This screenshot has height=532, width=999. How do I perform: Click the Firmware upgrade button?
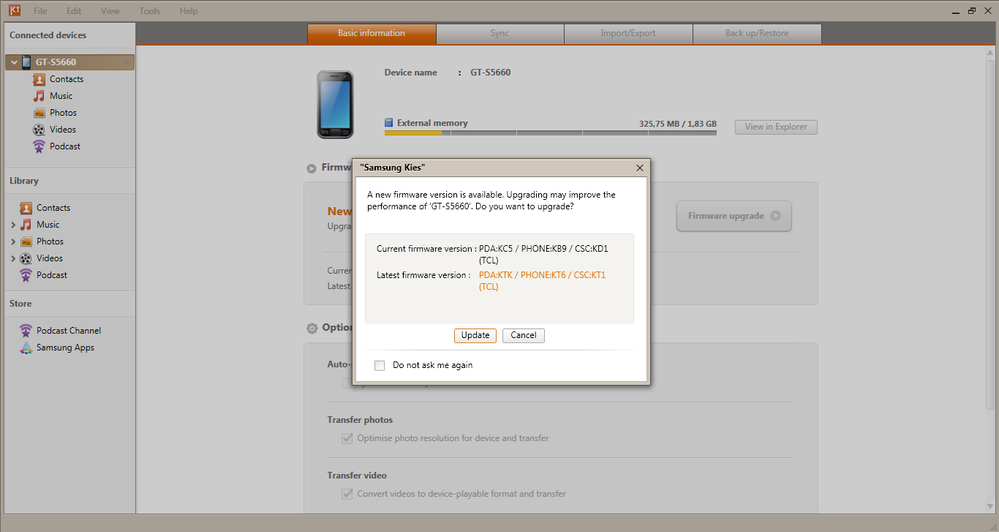[x=734, y=216]
